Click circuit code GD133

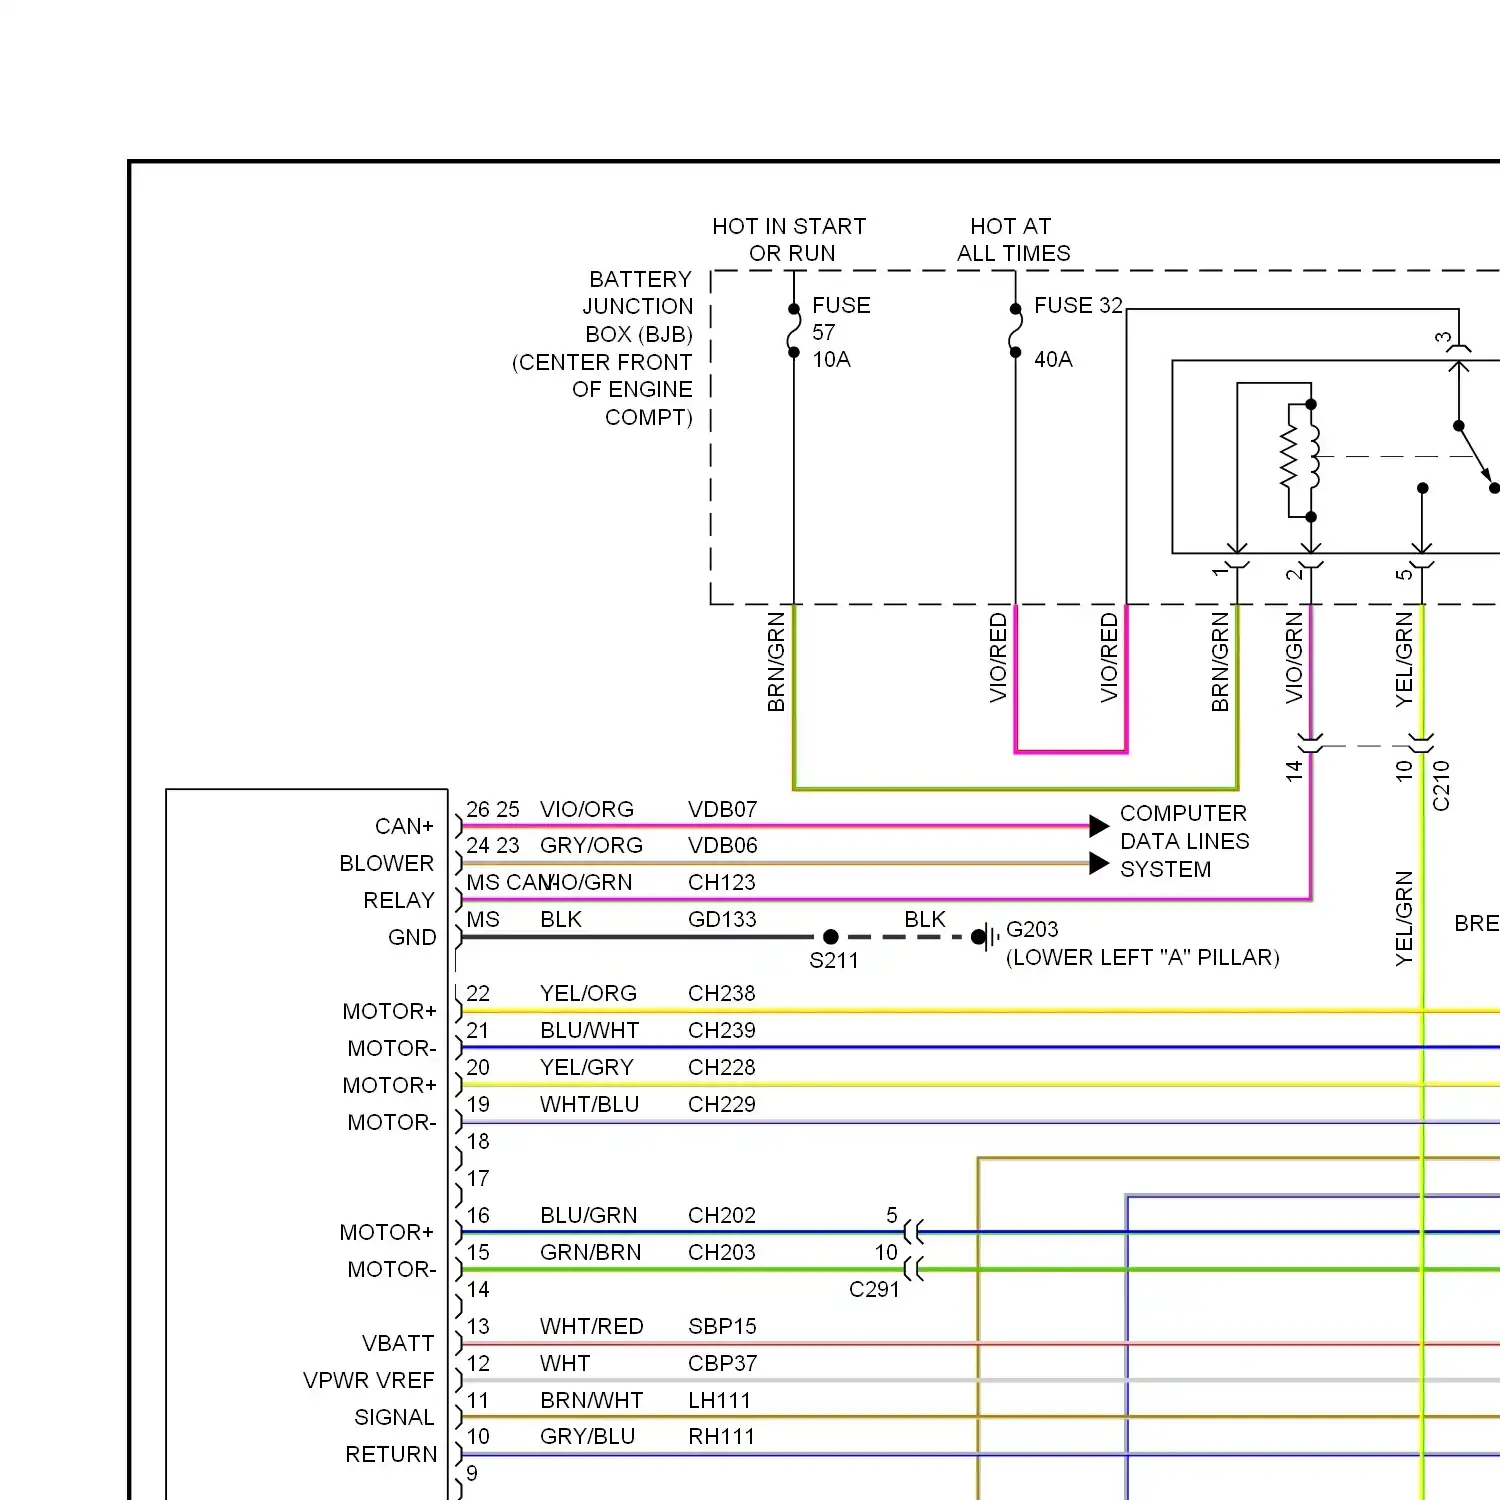pos(722,919)
